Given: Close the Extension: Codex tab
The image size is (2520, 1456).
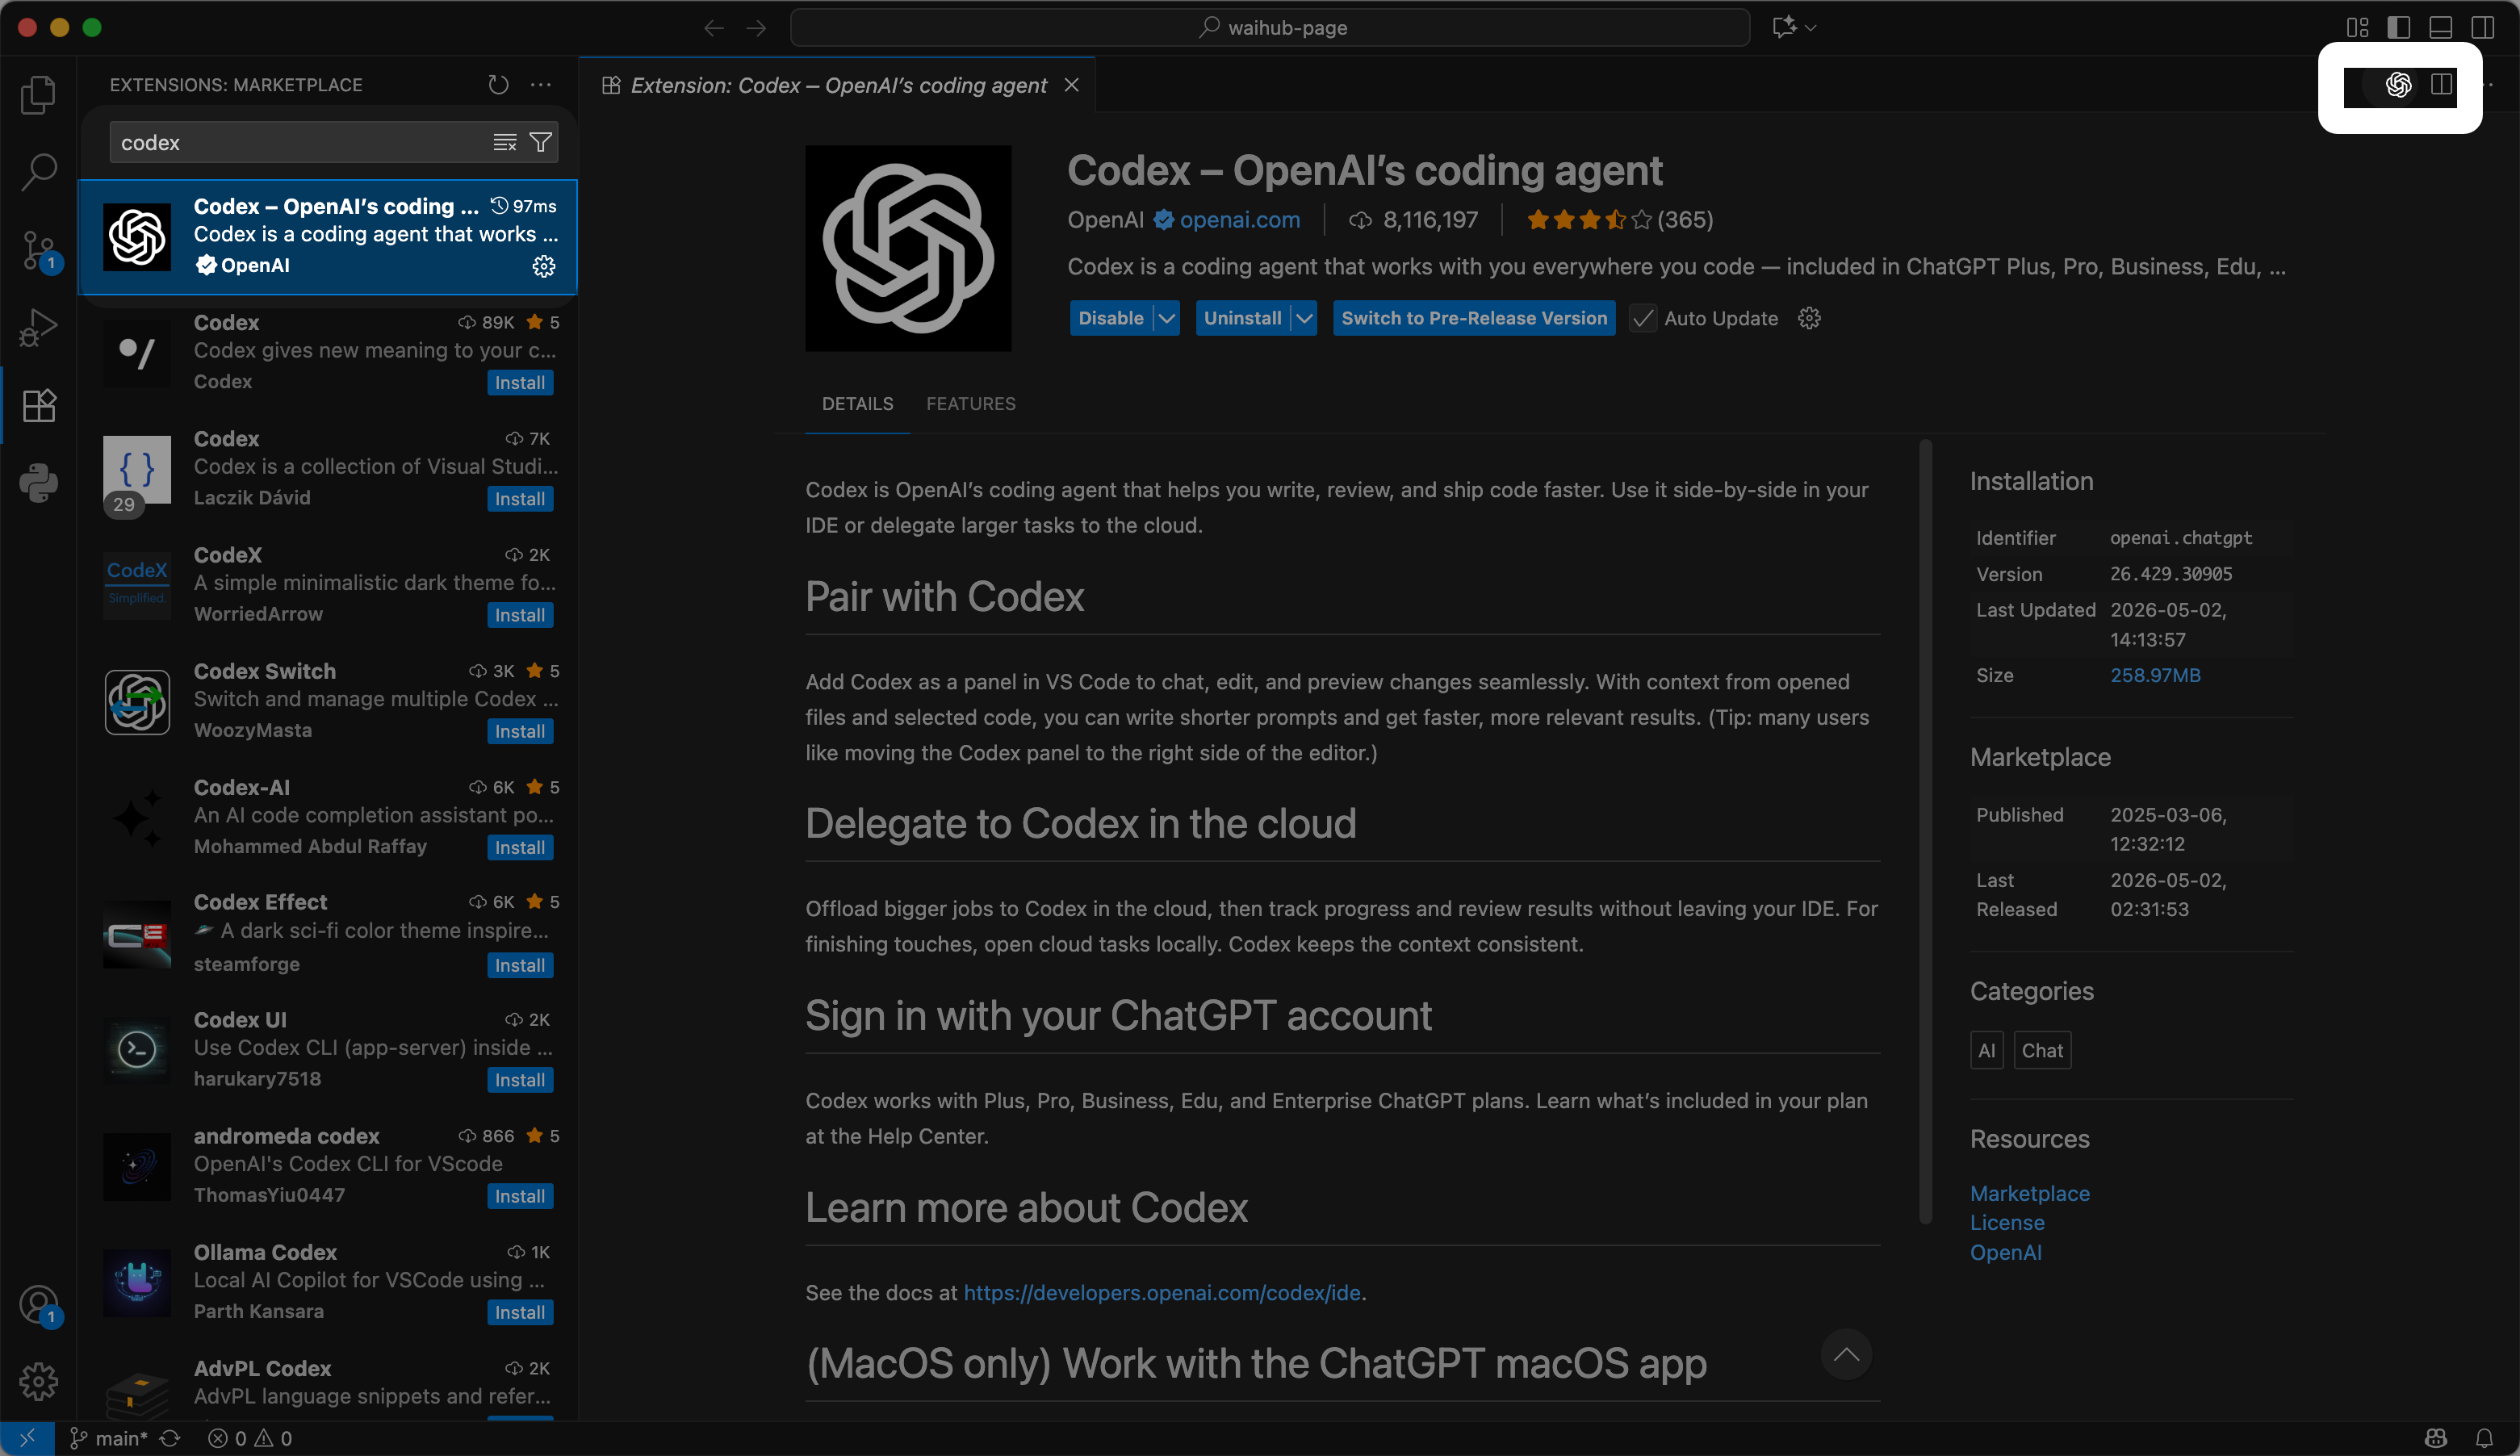Looking at the screenshot, I should click(x=1071, y=85).
